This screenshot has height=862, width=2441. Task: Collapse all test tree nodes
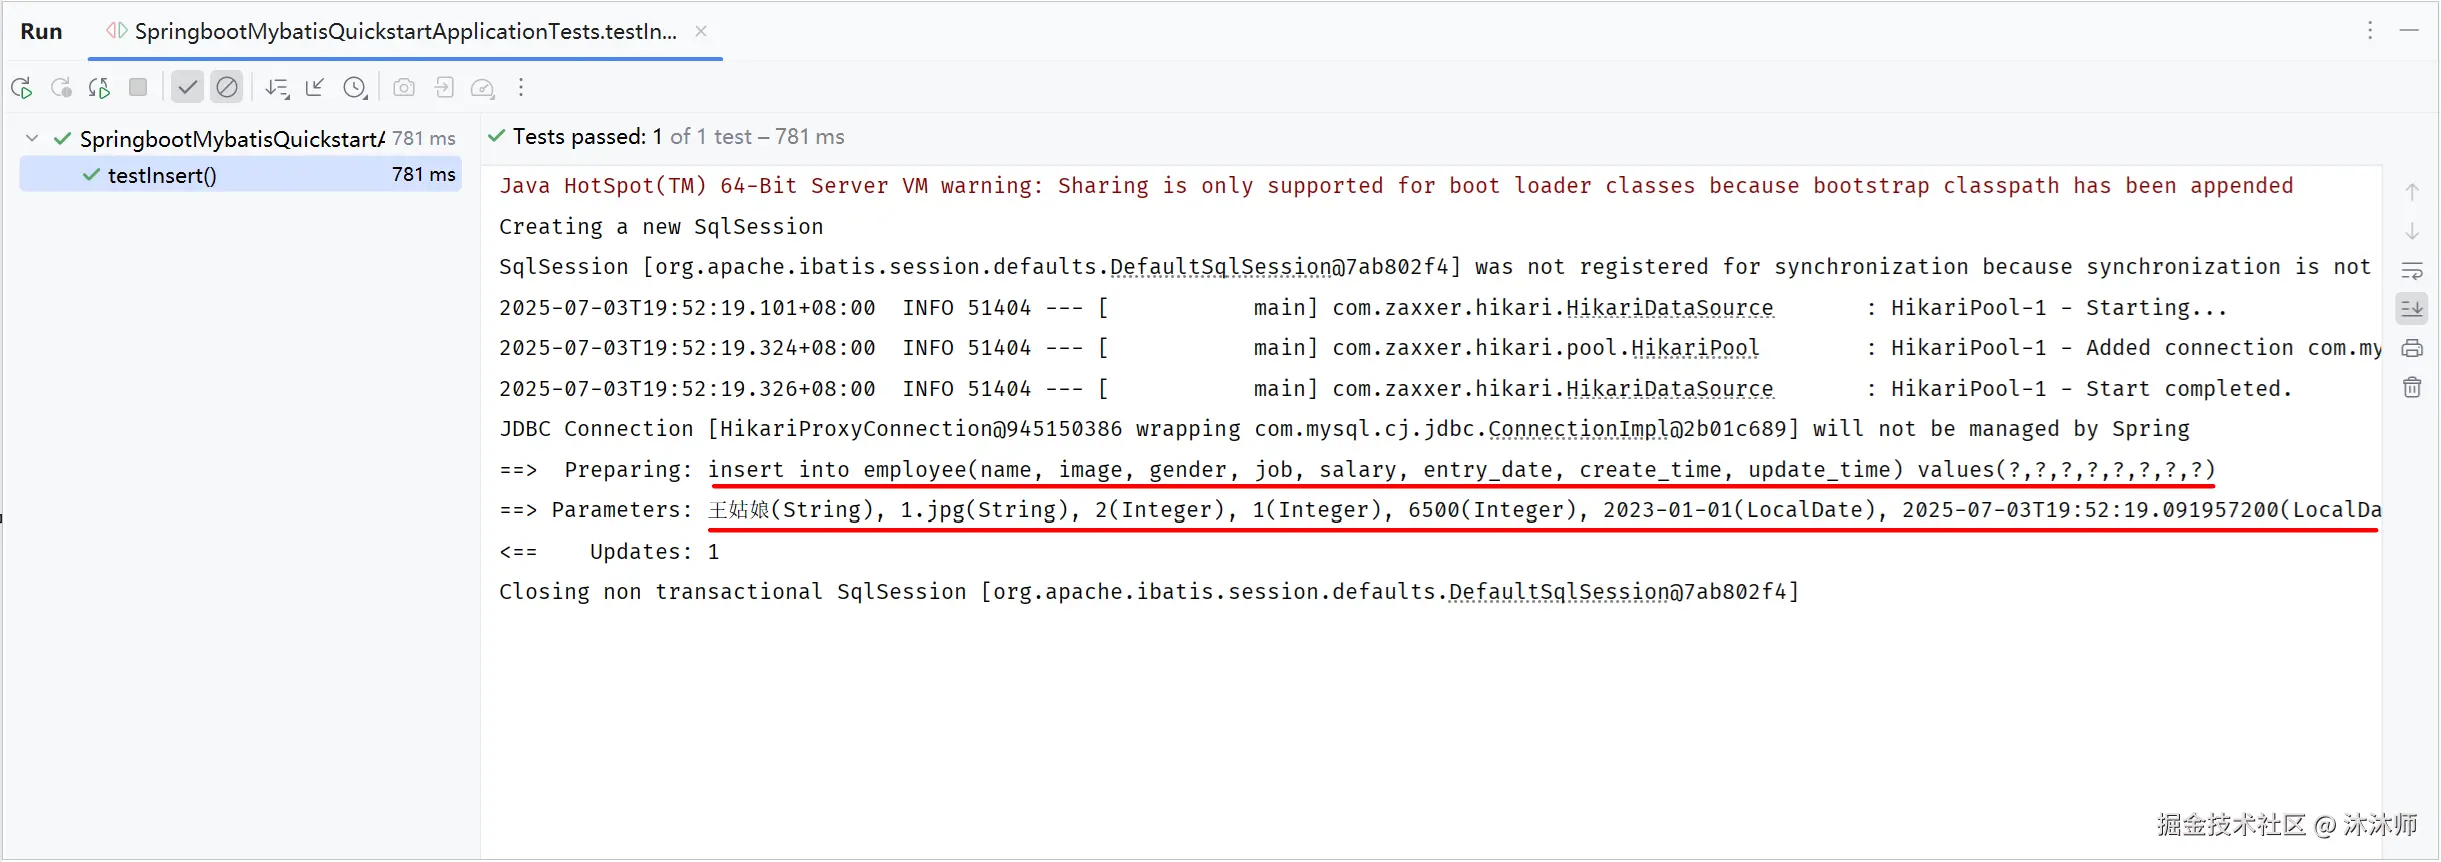(x=315, y=88)
